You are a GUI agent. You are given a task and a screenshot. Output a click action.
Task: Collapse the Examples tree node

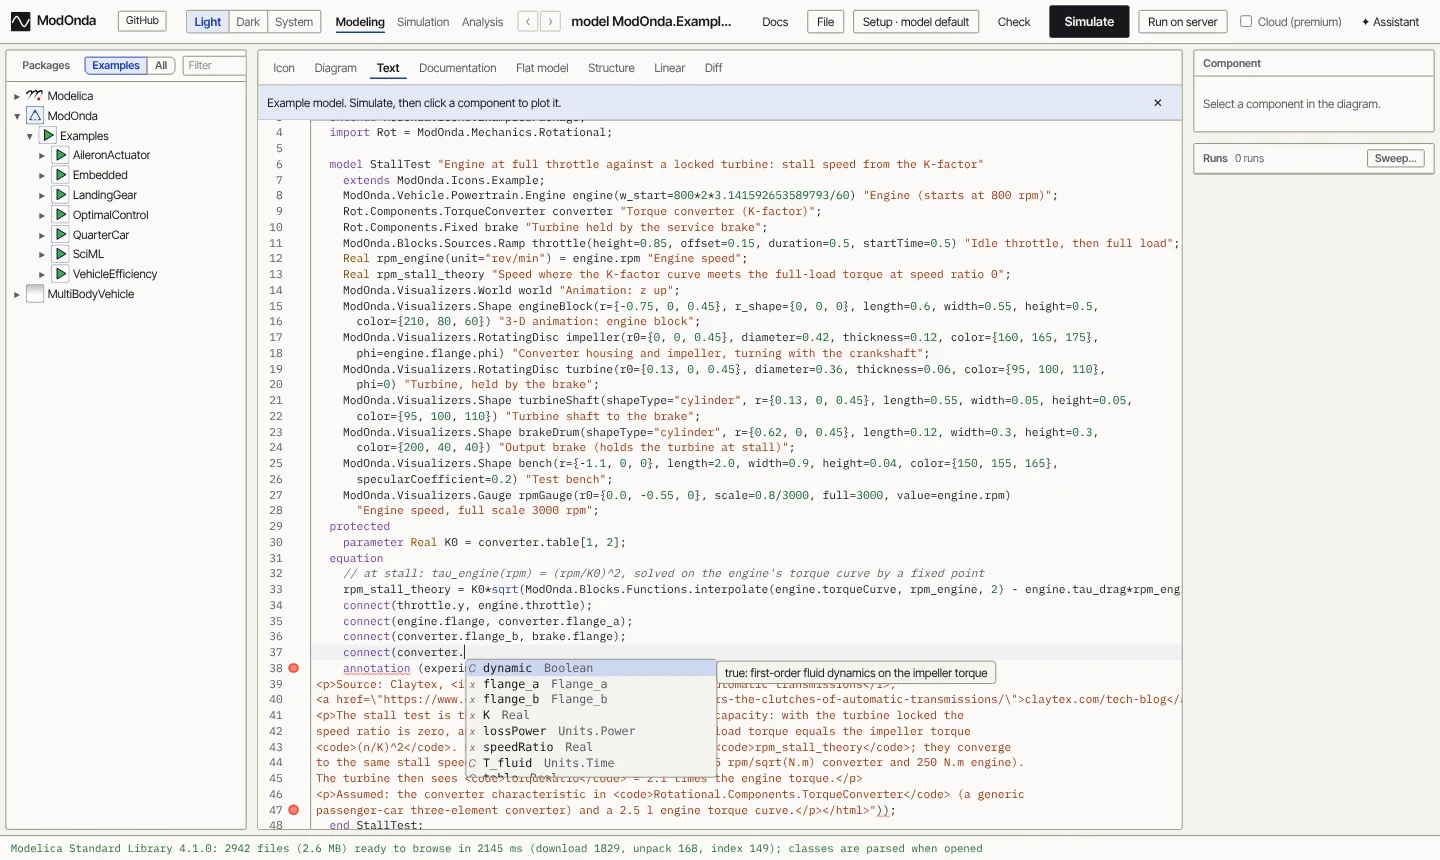click(x=30, y=136)
